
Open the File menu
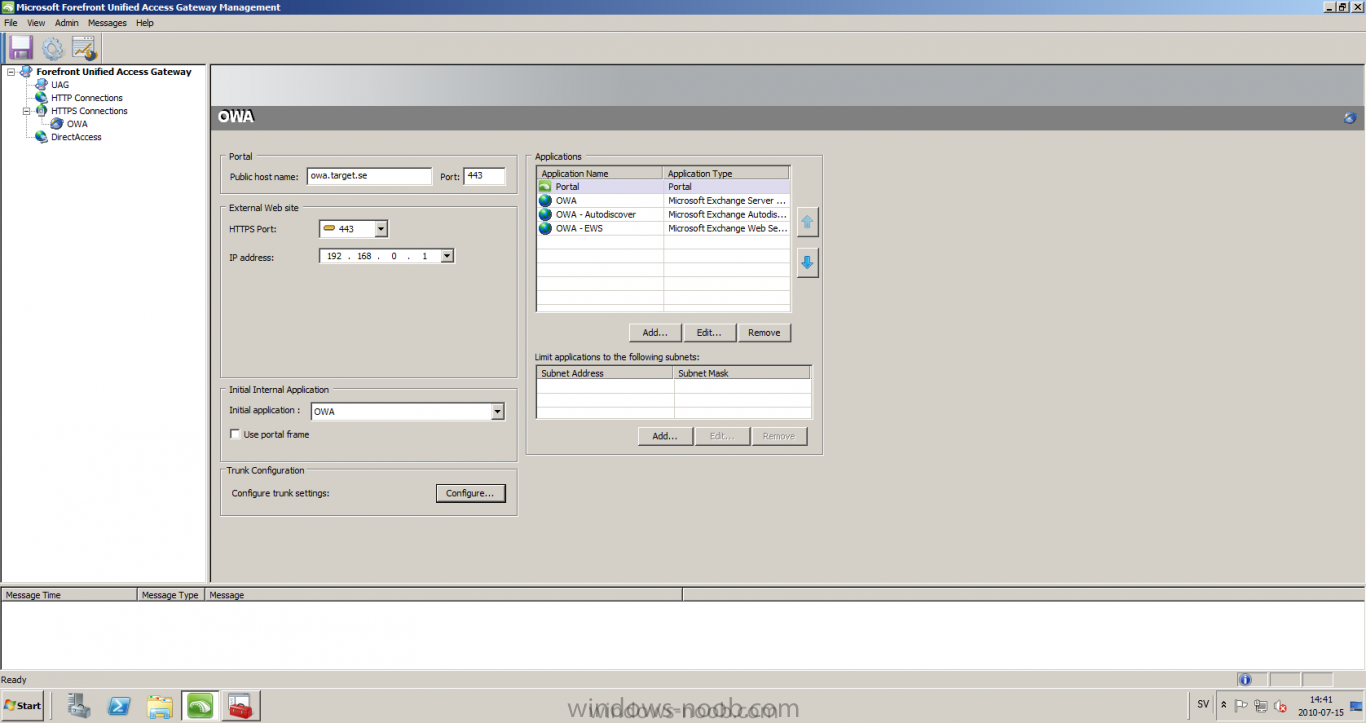[11, 23]
